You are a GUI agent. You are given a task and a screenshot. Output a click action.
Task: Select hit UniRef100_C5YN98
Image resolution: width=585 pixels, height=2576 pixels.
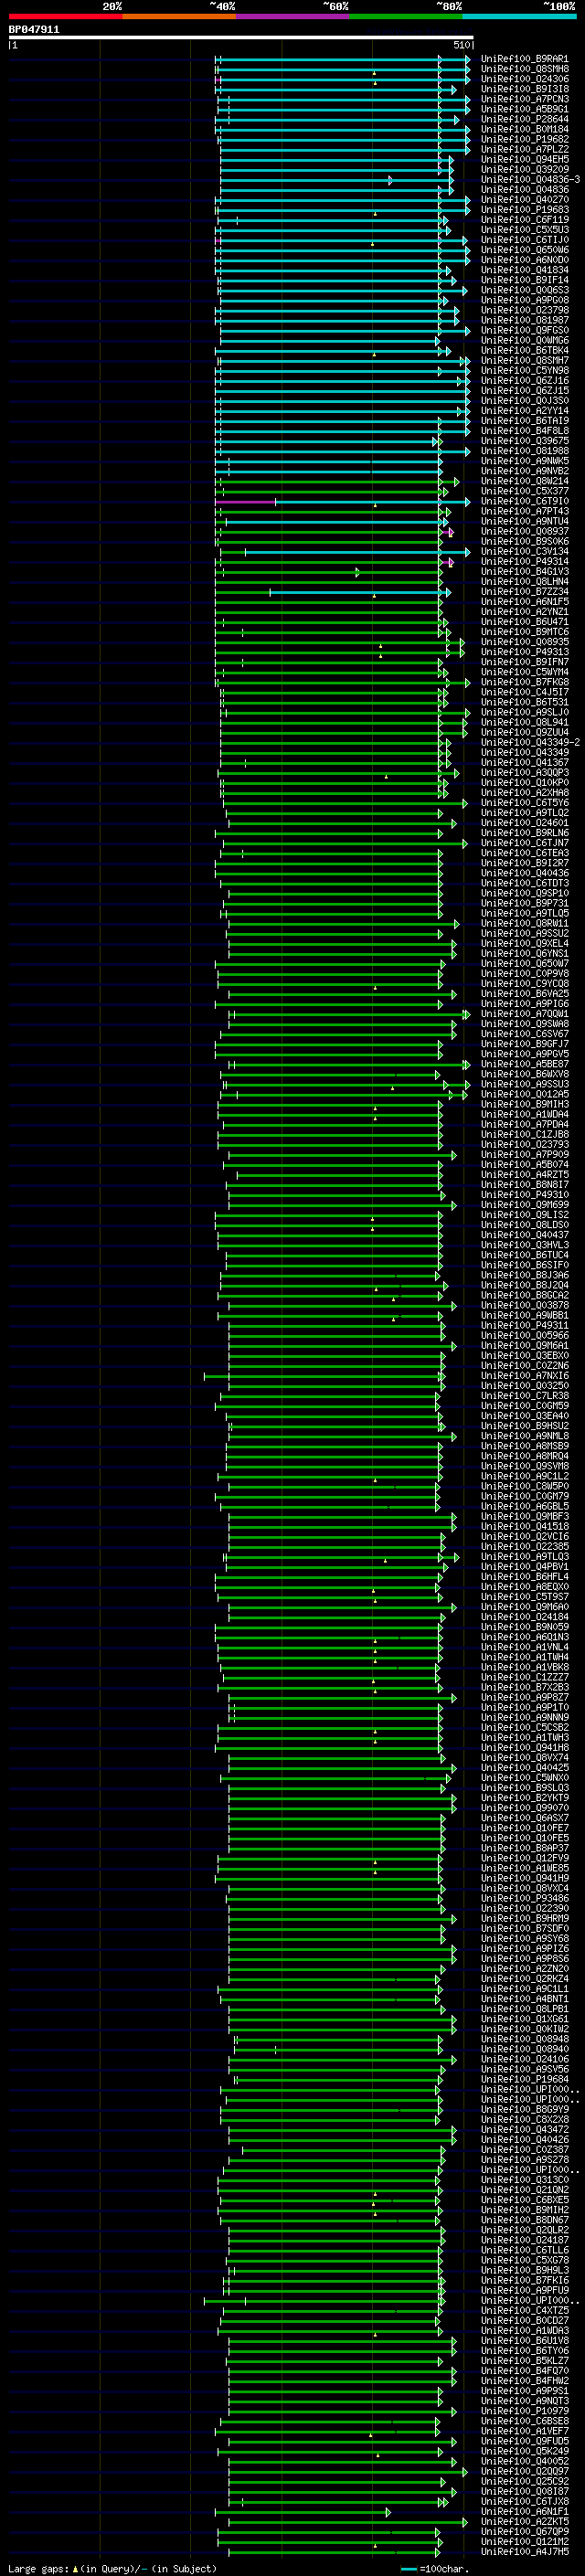524,370
